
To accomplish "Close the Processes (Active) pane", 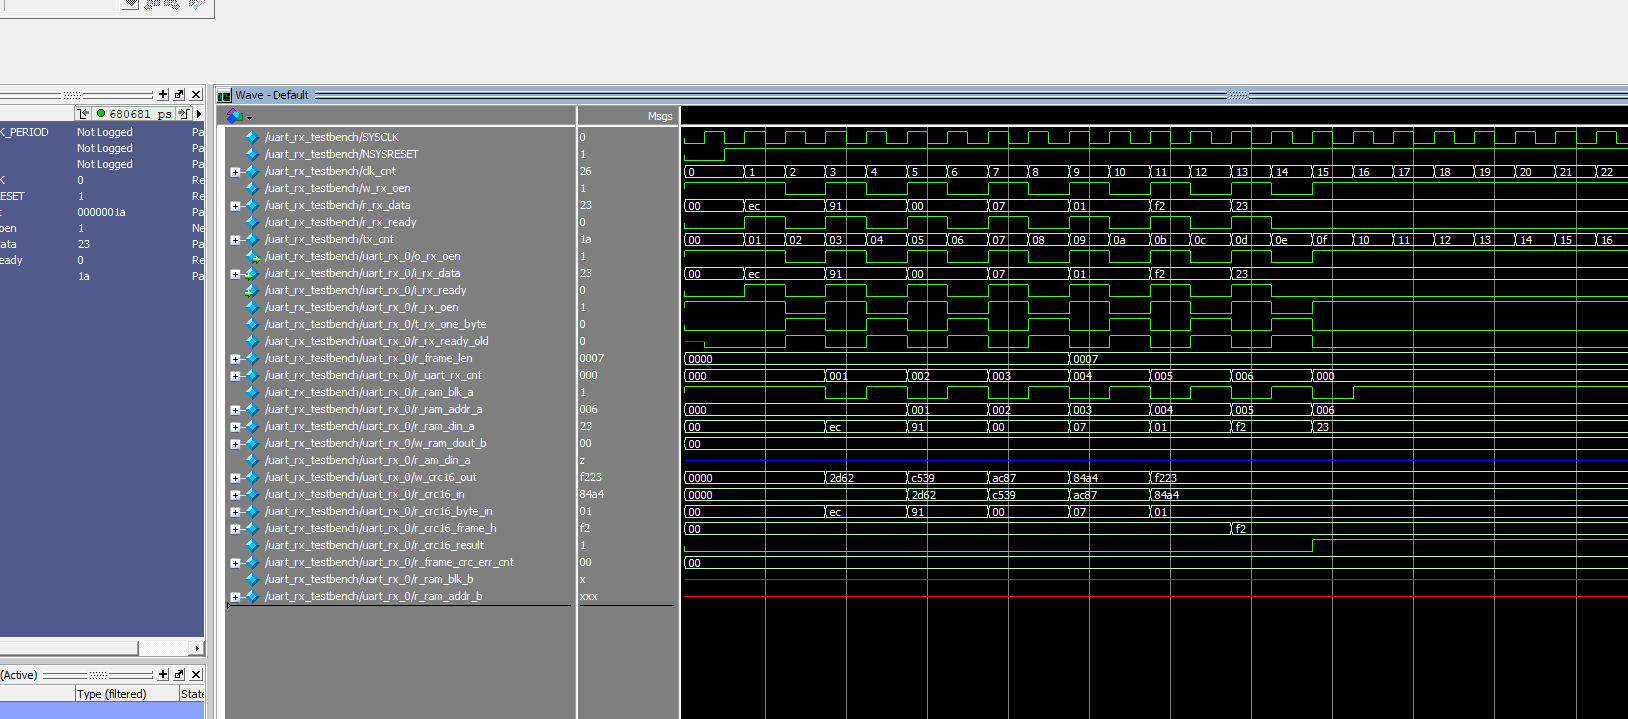I will 196,674.
